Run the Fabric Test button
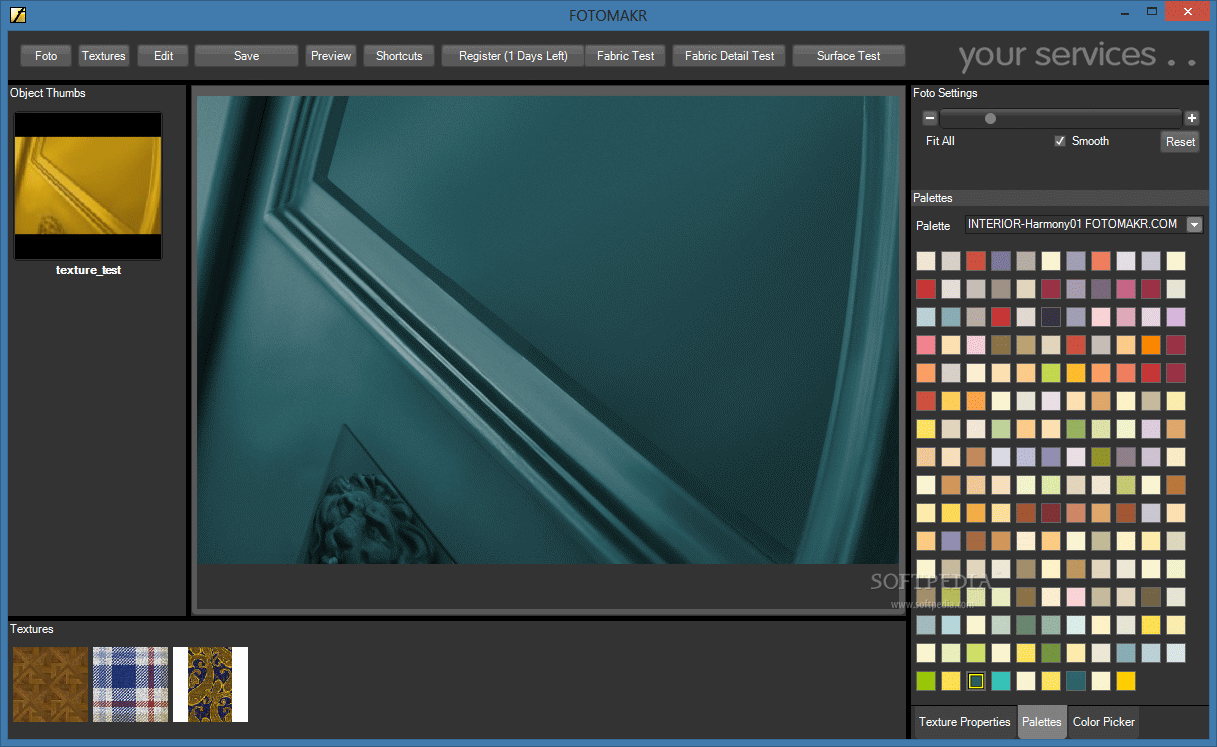Screen dimensions: 1217x747 (x=625, y=56)
